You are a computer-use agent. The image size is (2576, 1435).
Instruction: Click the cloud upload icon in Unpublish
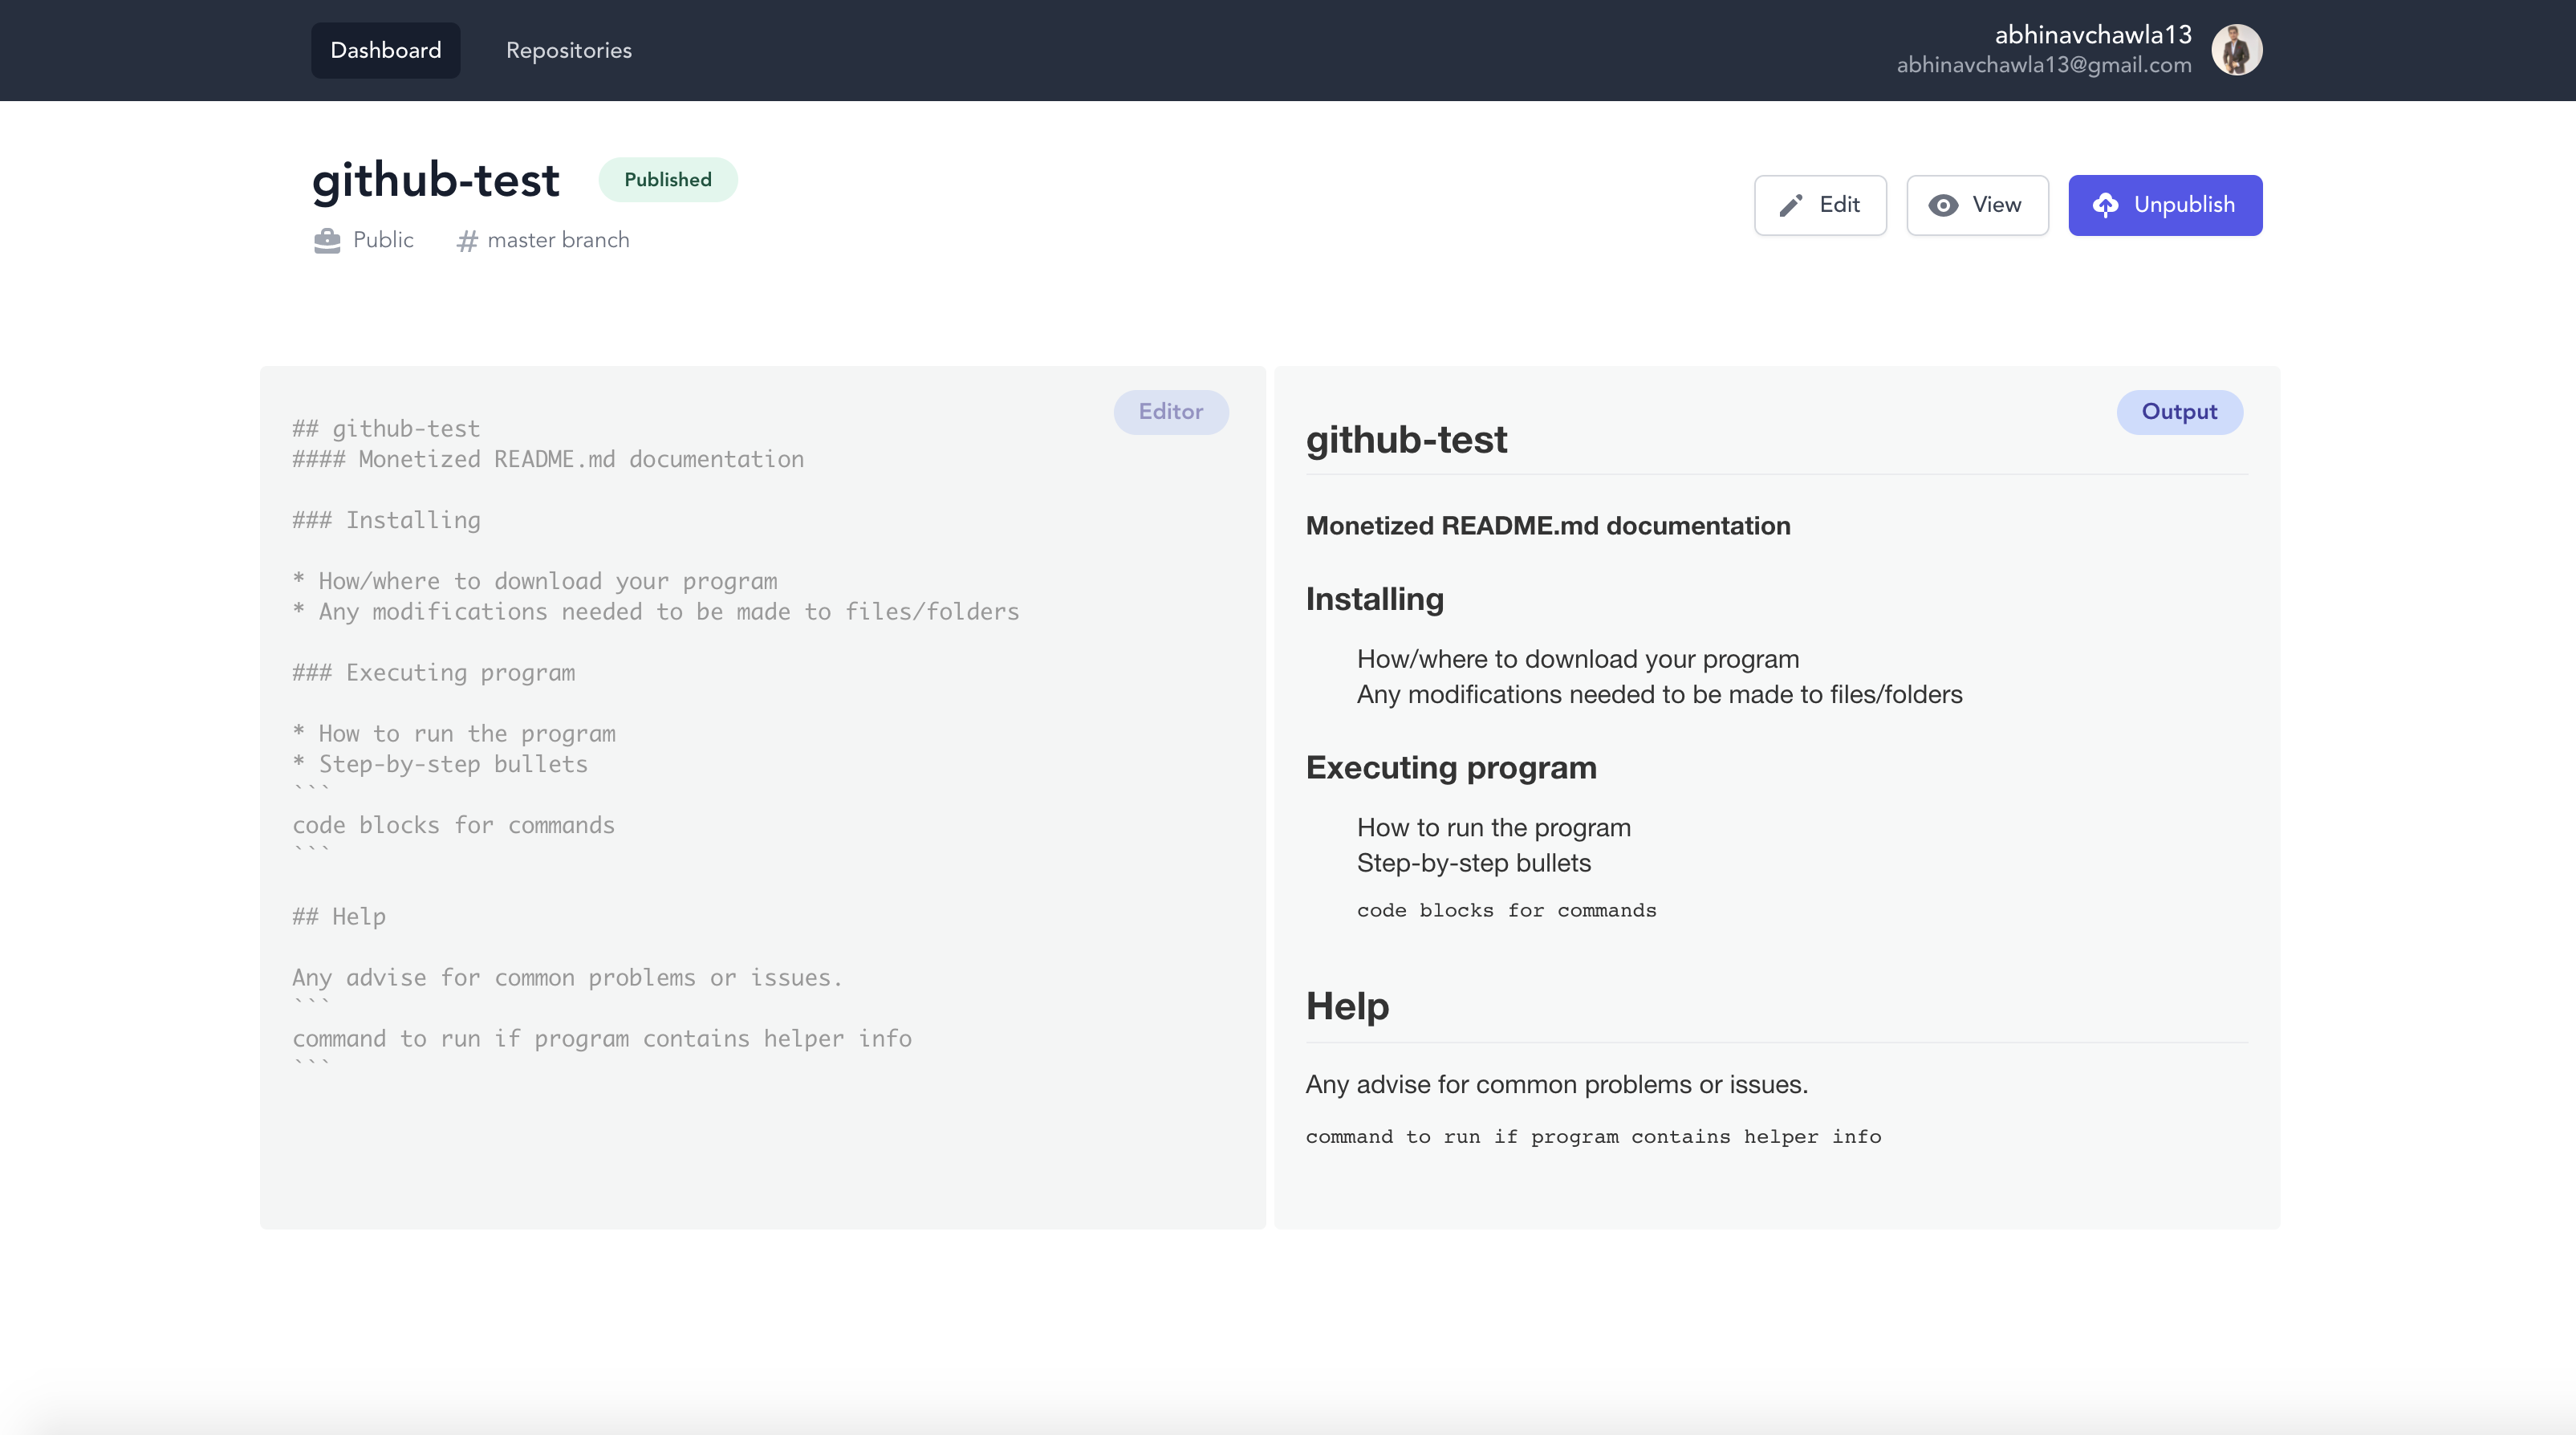coord(2104,205)
